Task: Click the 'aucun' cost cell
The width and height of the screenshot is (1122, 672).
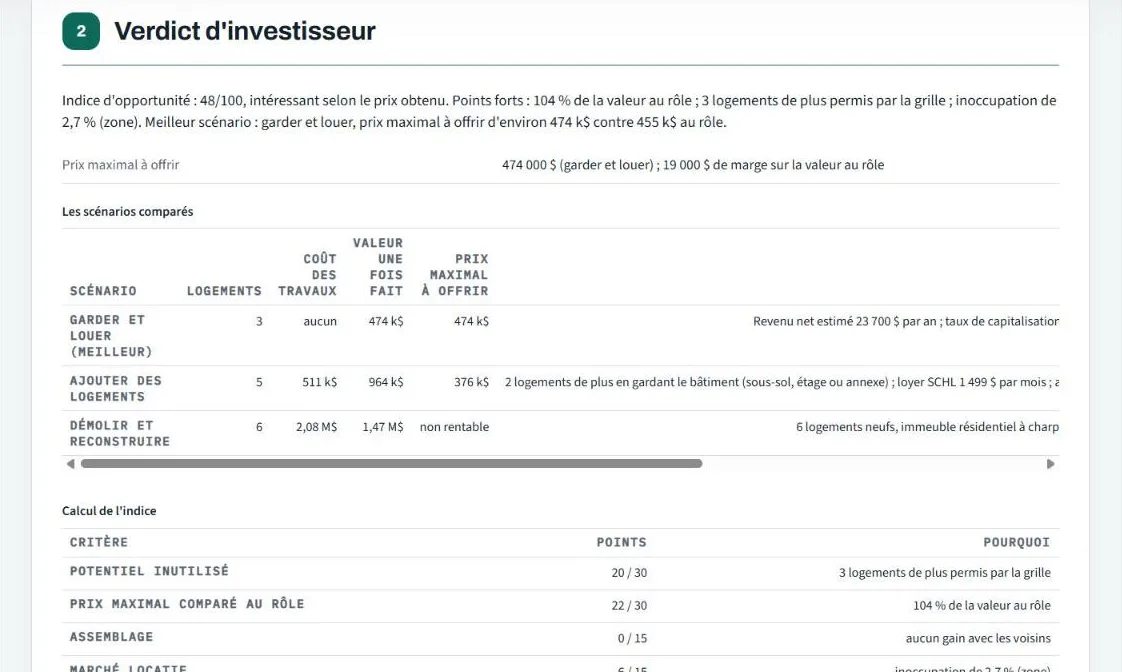Action: [x=320, y=321]
